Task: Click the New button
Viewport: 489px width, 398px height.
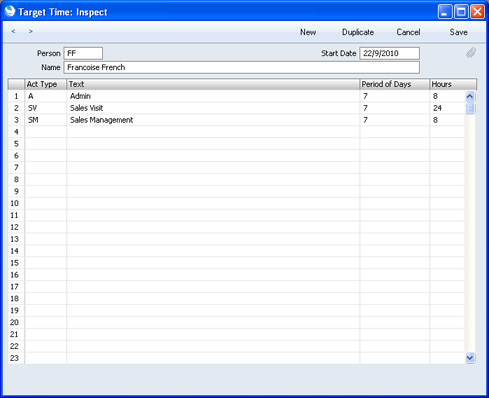Action: point(308,32)
